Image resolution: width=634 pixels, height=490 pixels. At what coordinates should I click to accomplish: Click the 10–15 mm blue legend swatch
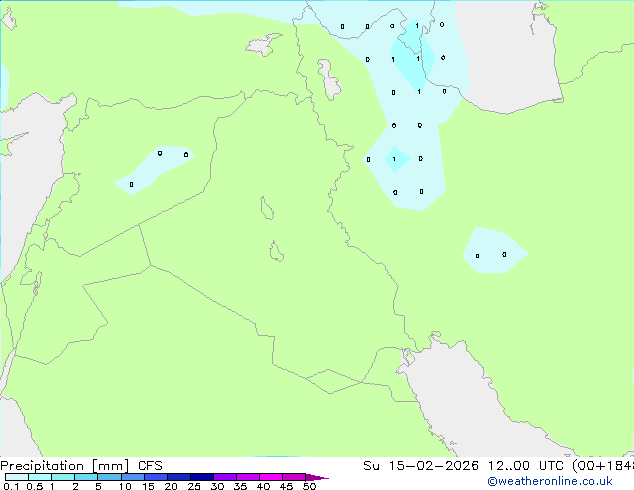click(x=132, y=477)
